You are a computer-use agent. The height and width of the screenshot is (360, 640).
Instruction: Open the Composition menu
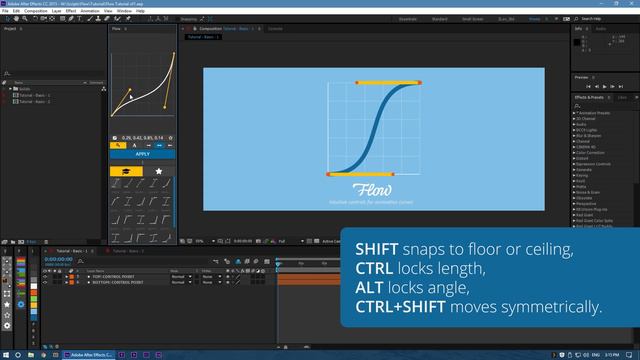[x=36, y=11]
